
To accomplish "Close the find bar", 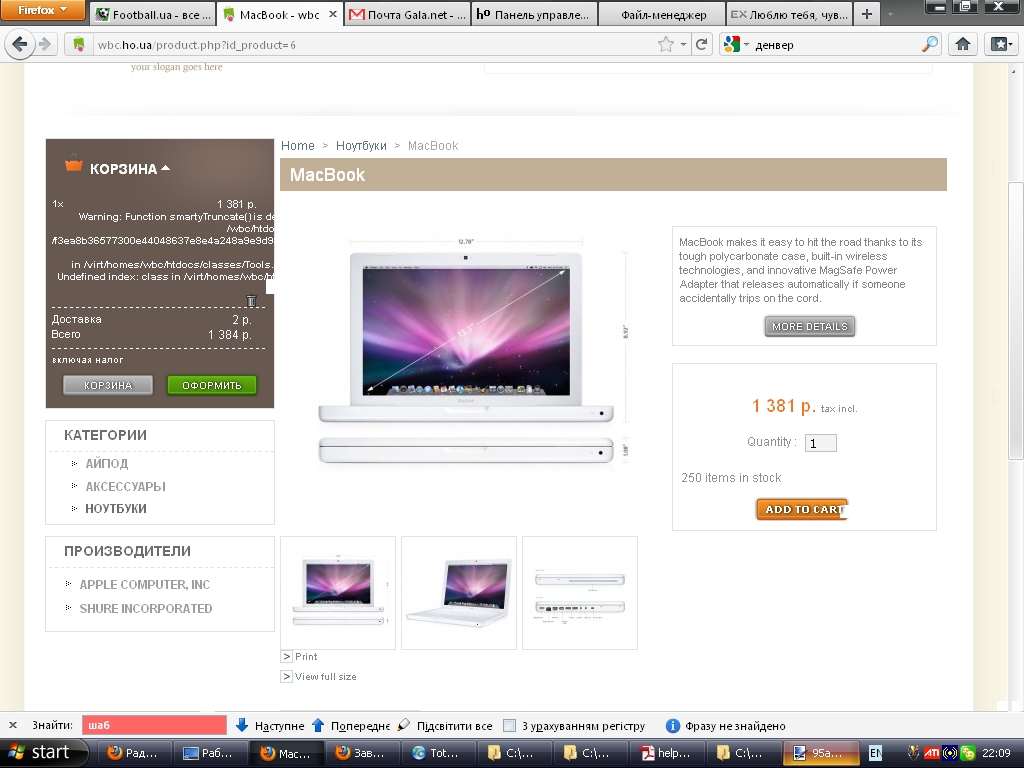I will pyautogui.click(x=12, y=726).
